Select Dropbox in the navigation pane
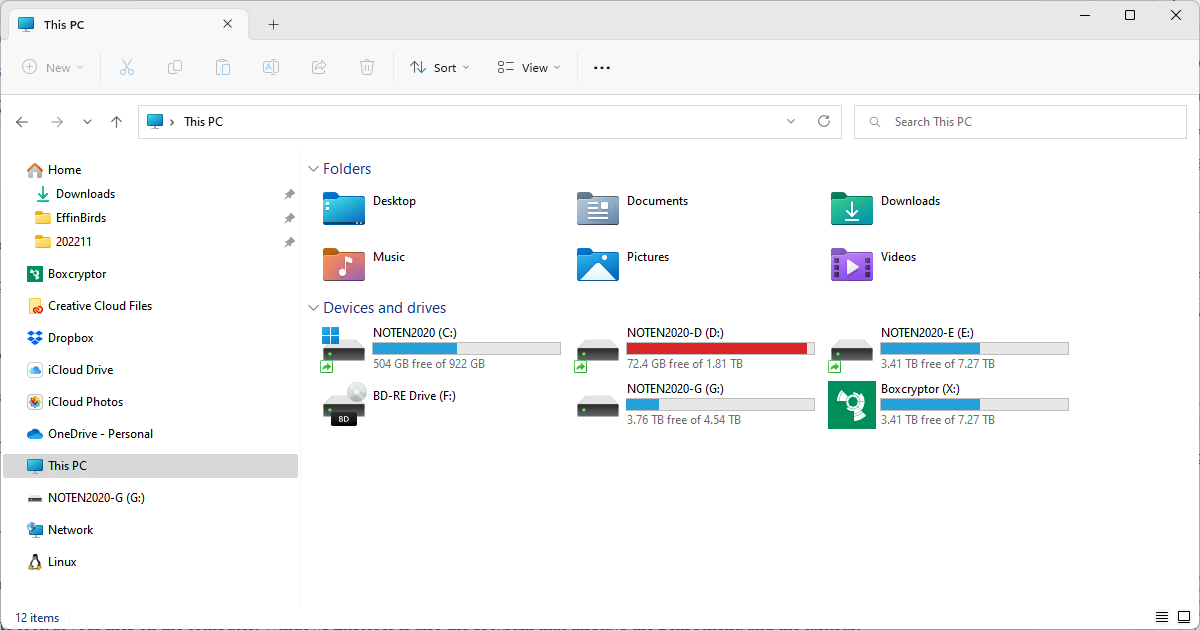Viewport: 1200px width, 630px height. [x=70, y=338]
